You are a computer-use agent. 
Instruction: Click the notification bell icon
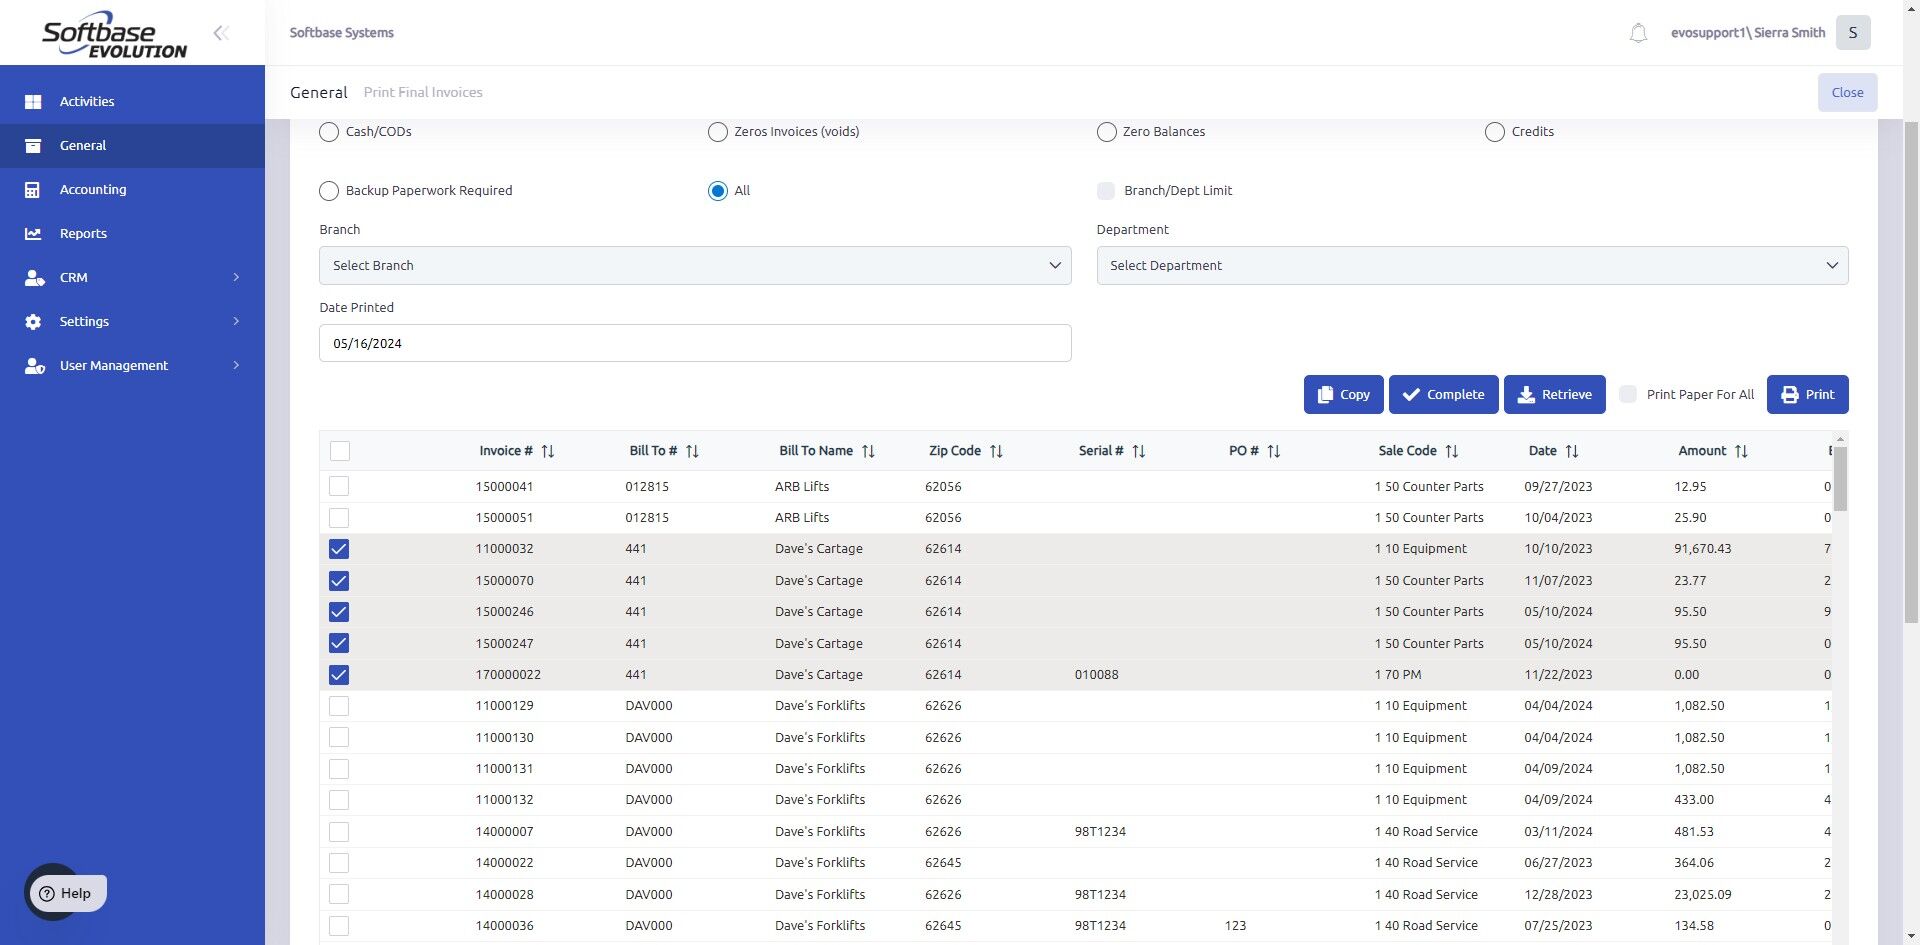pos(1638,32)
